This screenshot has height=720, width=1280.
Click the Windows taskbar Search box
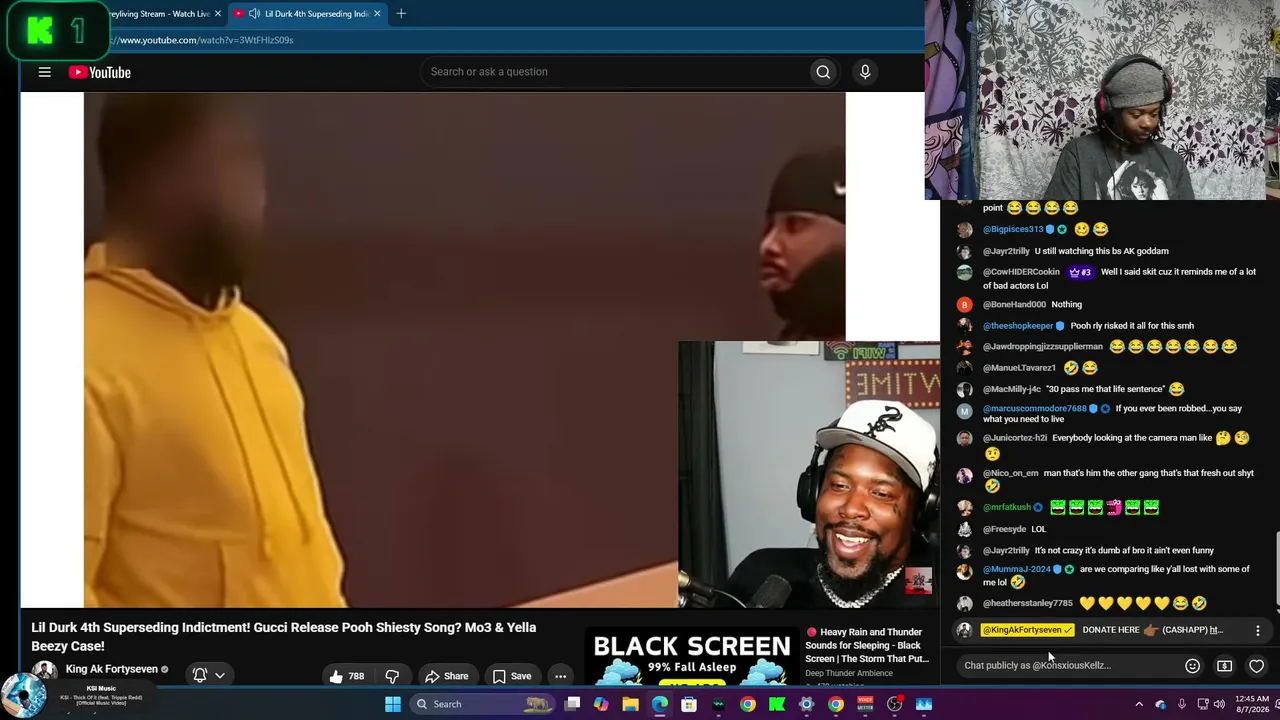click(484, 704)
